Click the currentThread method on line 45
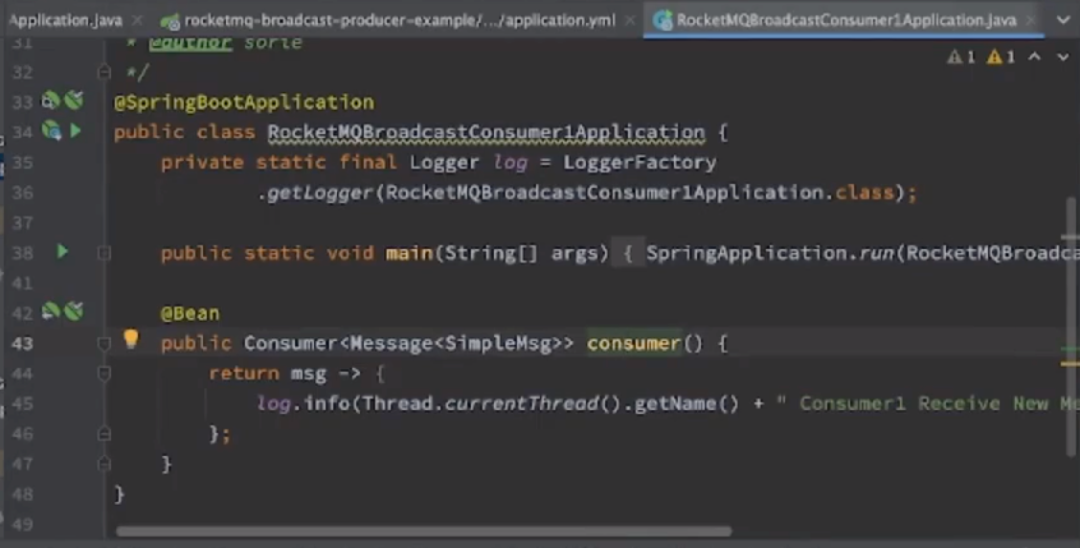Screen dimensions: 1080x548 coord(522,403)
